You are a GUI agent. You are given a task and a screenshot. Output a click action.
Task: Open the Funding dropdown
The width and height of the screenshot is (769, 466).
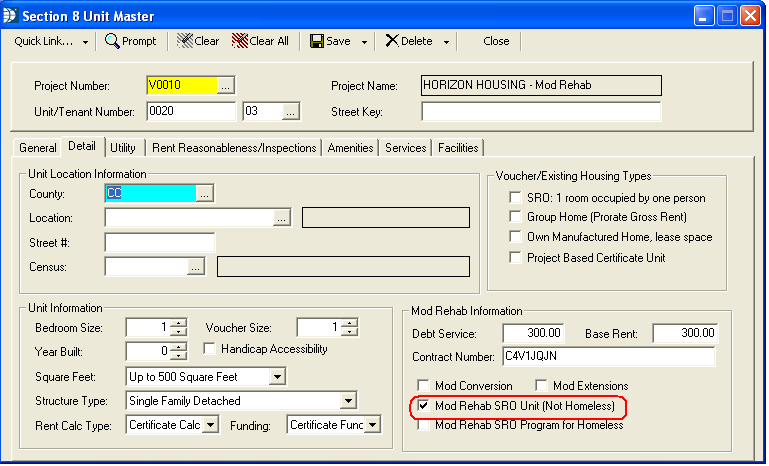point(373,425)
